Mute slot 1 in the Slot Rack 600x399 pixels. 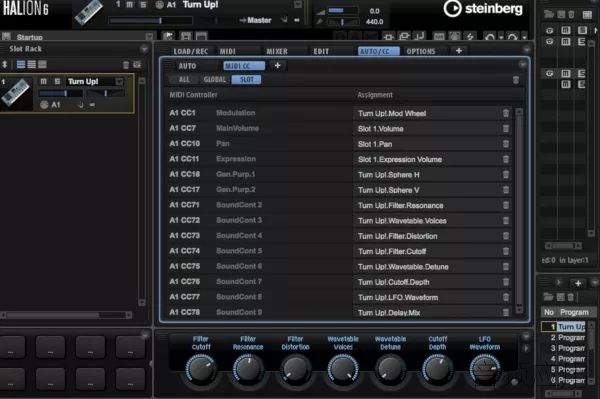44,81
